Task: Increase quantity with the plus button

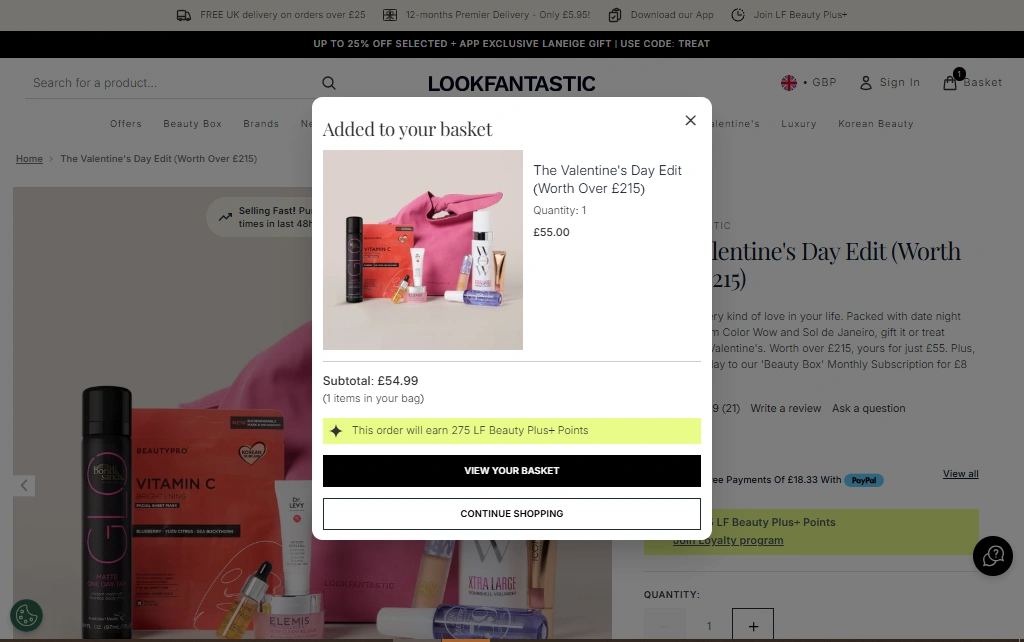Action: point(752,626)
